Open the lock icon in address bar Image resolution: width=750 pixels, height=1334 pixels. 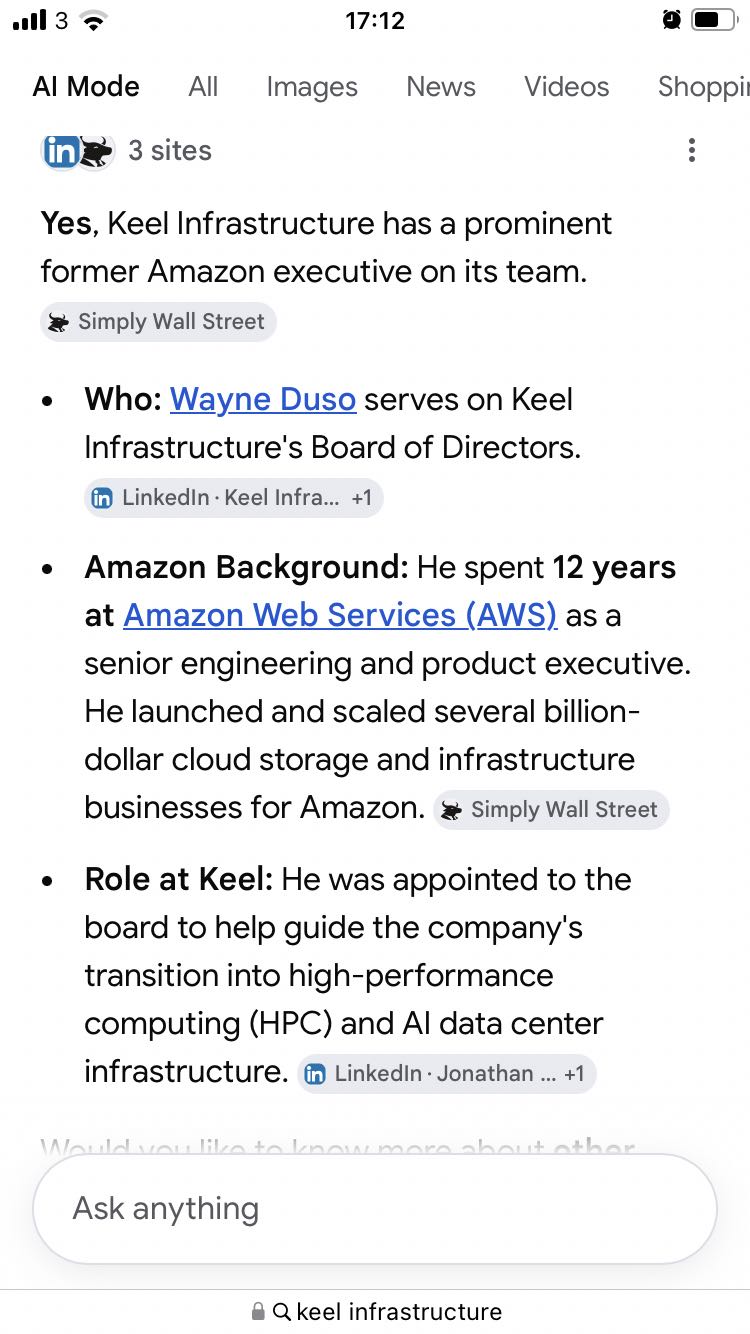tap(258, 1311)
